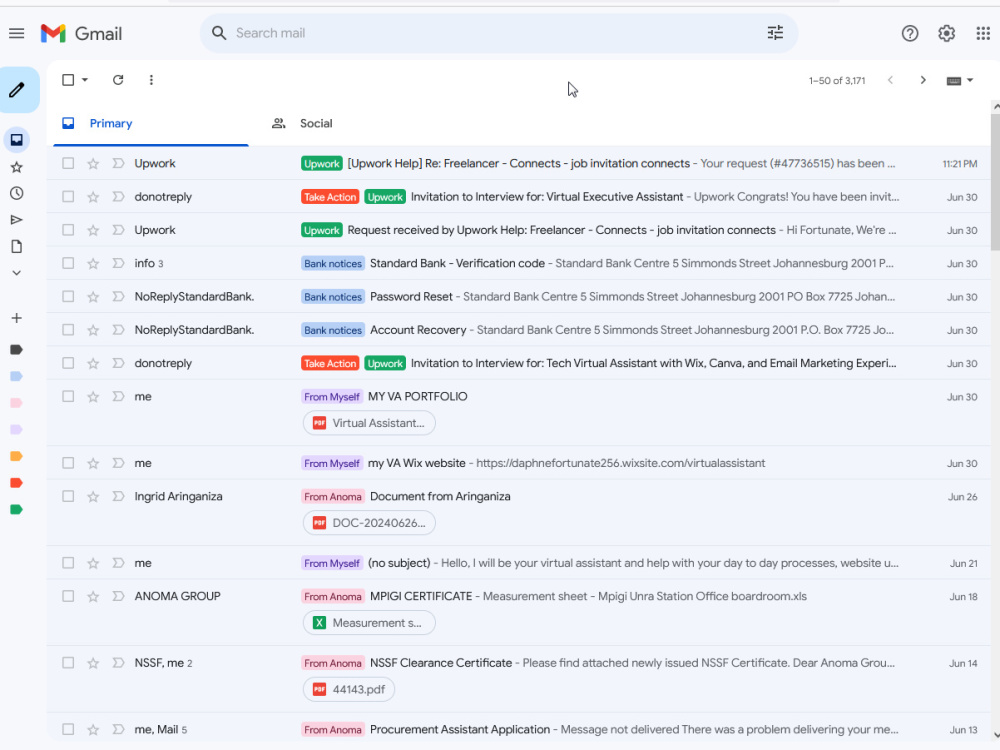Open the select dropdown arrow beside checkbox

point(85,80)
